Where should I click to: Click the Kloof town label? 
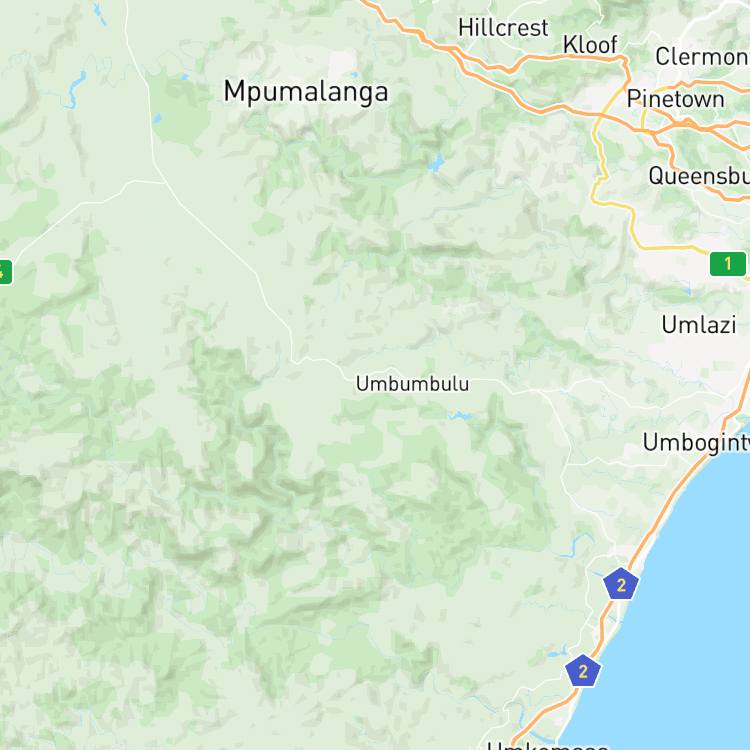590,45
